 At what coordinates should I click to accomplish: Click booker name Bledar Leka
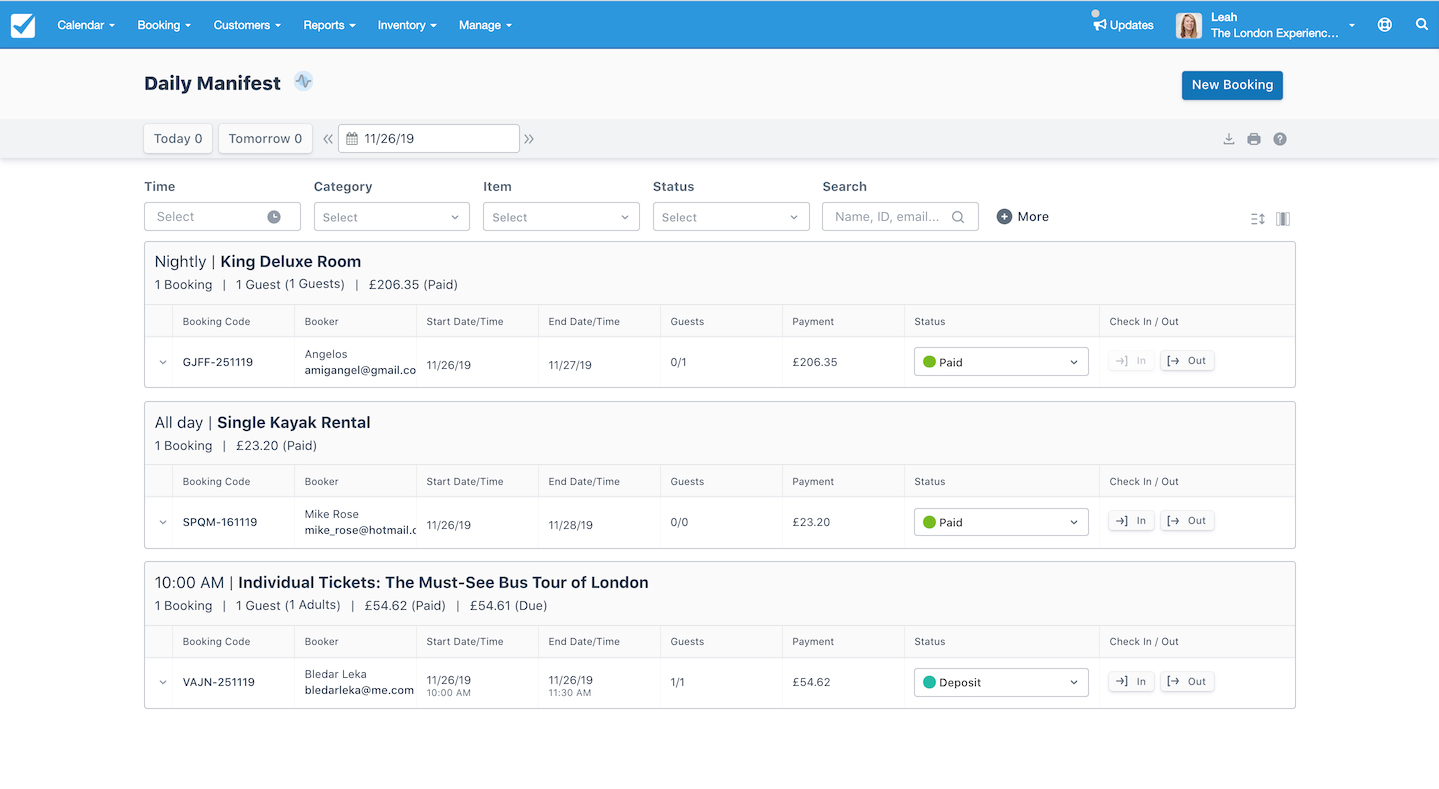pyautogui.click(x=336, y=674)
